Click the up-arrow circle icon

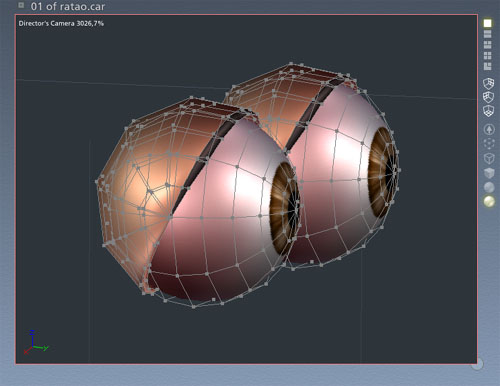(x=489, y=129)
